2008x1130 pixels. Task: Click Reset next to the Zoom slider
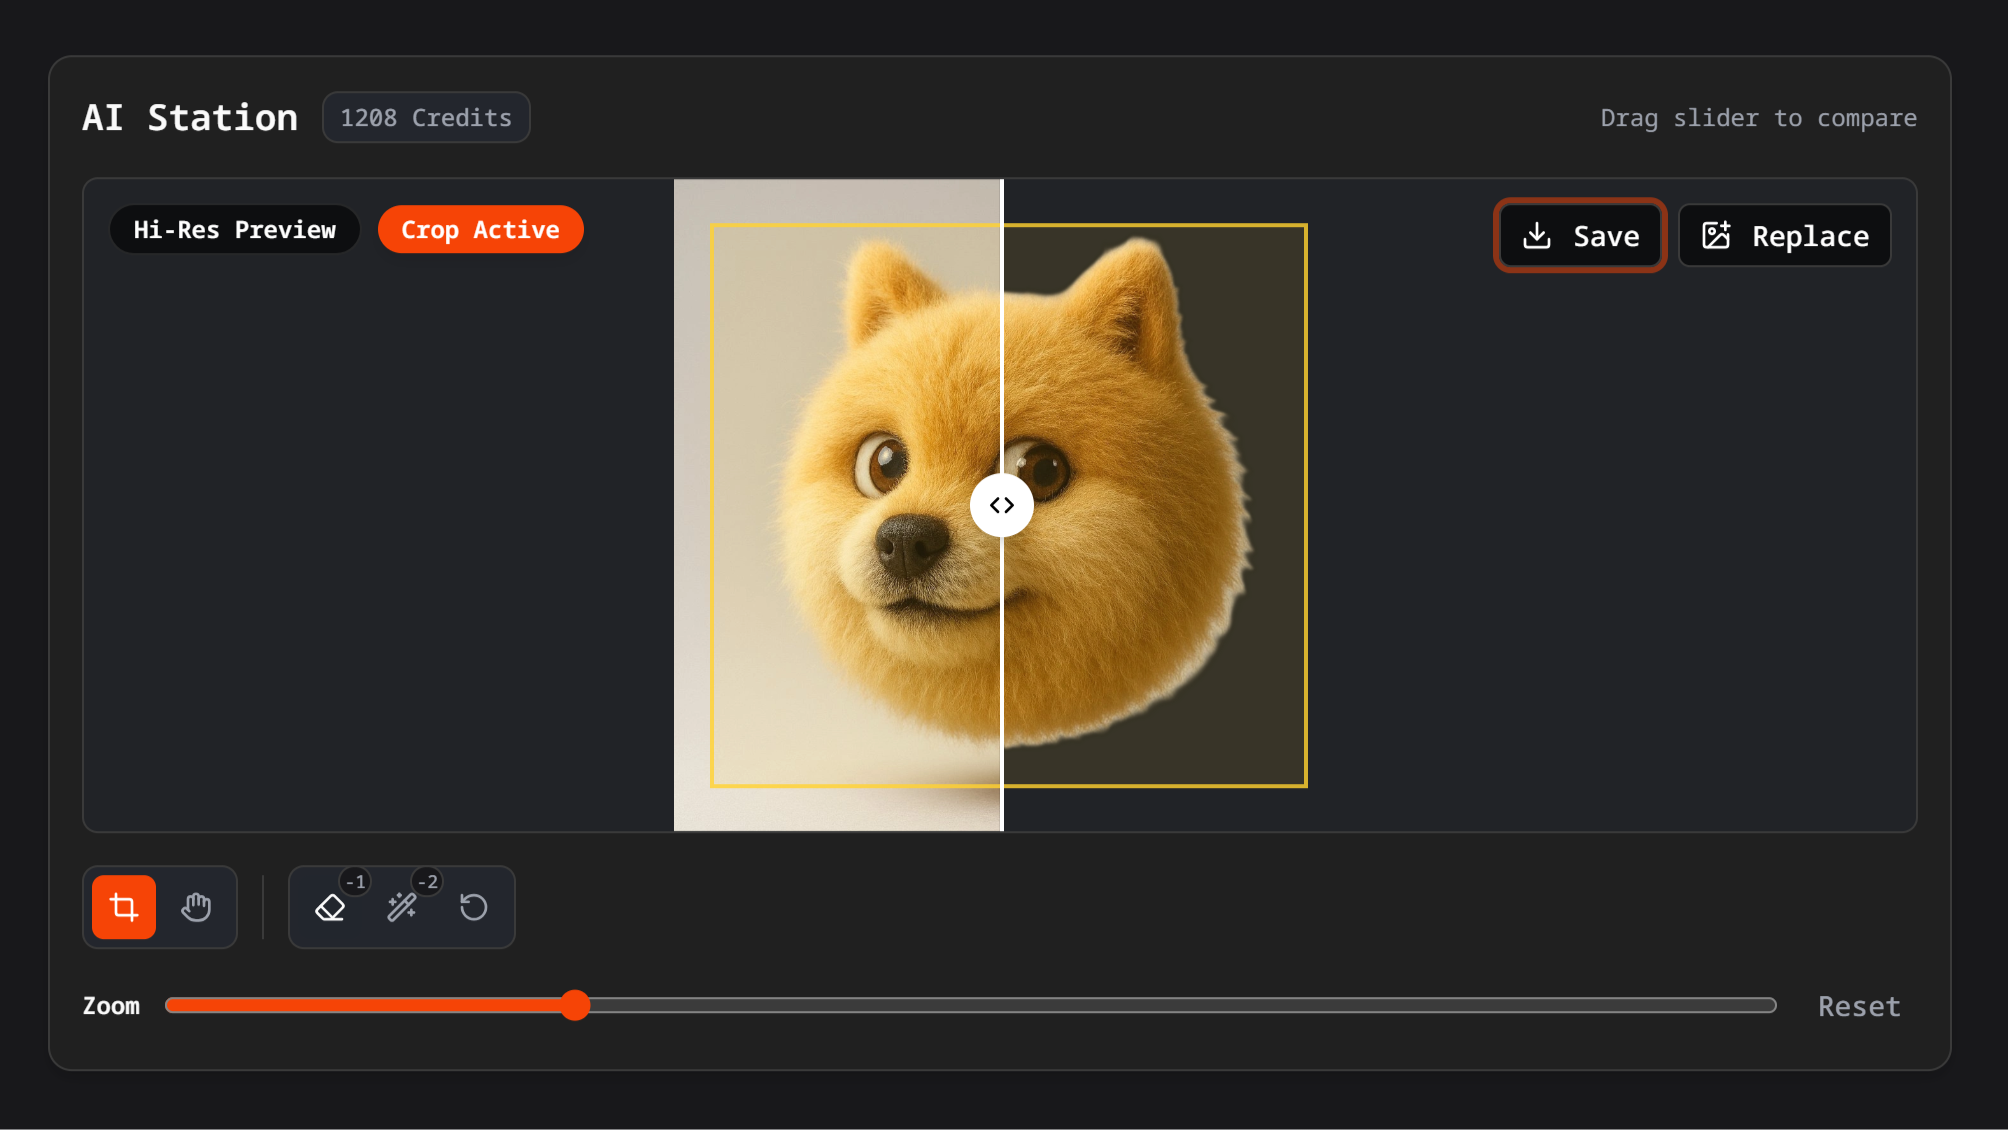click(1859, 1006)
